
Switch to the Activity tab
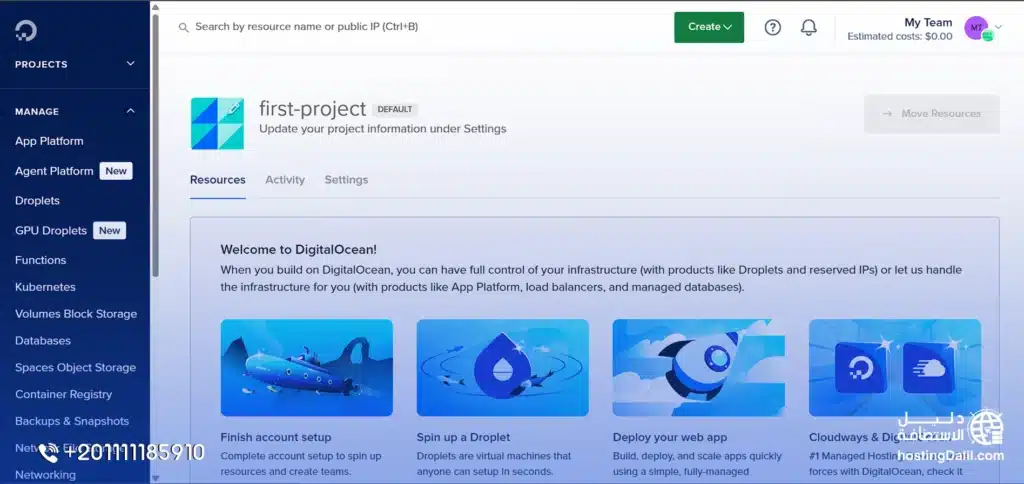pos(285,180)
